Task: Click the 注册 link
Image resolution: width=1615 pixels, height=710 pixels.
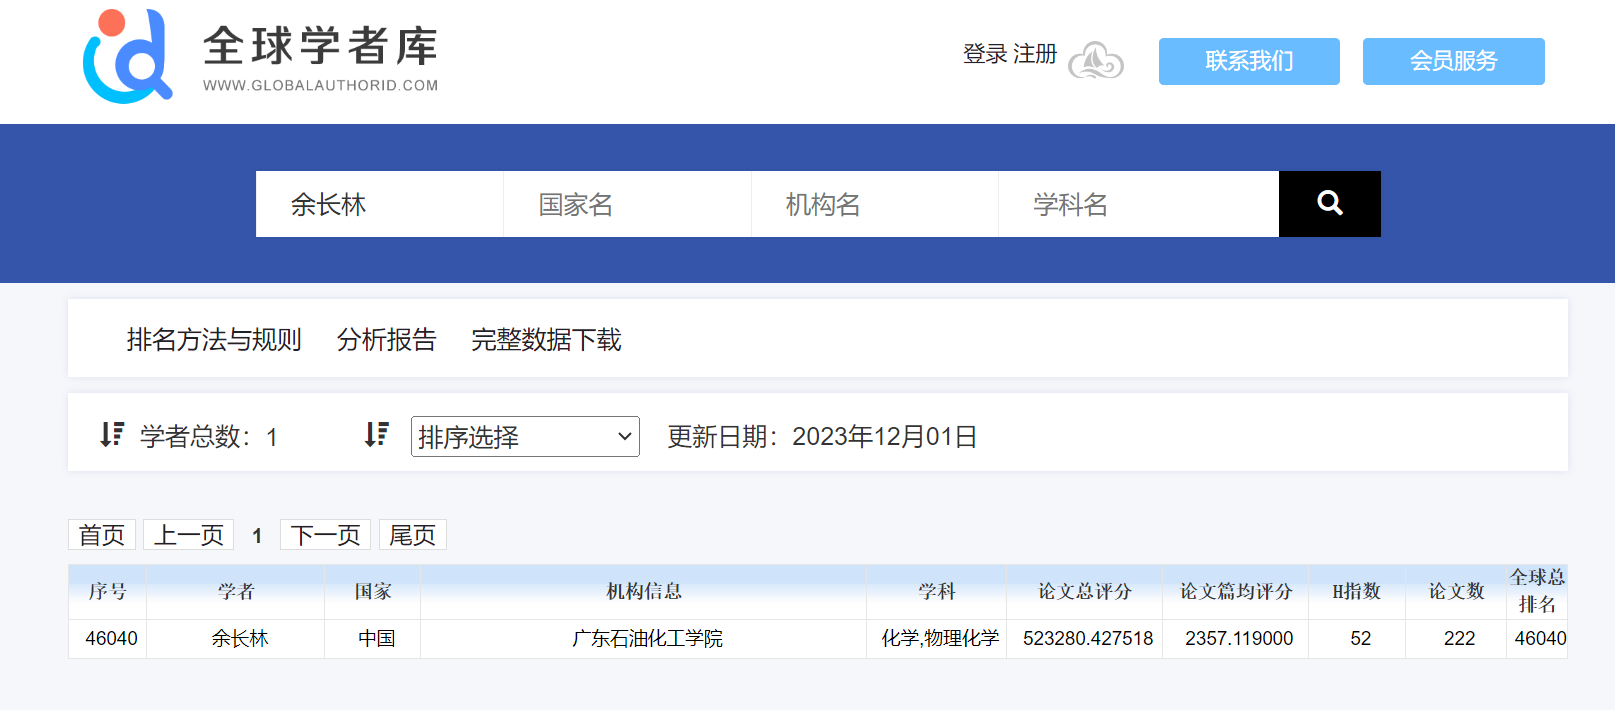Action: 1034,54
